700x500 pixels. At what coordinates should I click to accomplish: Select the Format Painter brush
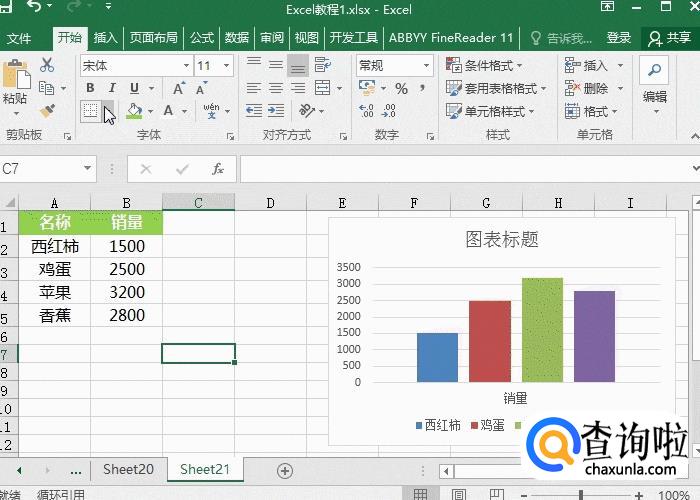tap(47, 111)
